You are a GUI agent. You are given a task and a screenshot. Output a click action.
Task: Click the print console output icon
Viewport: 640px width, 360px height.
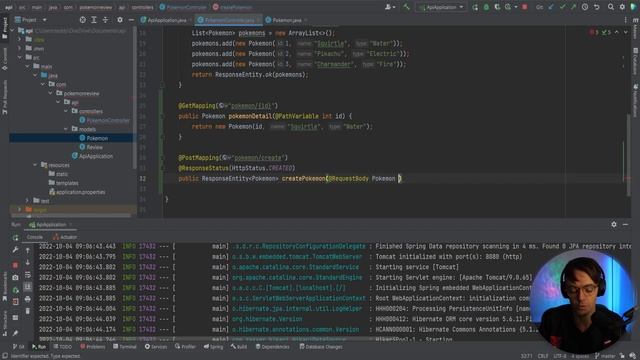(28, 299)
